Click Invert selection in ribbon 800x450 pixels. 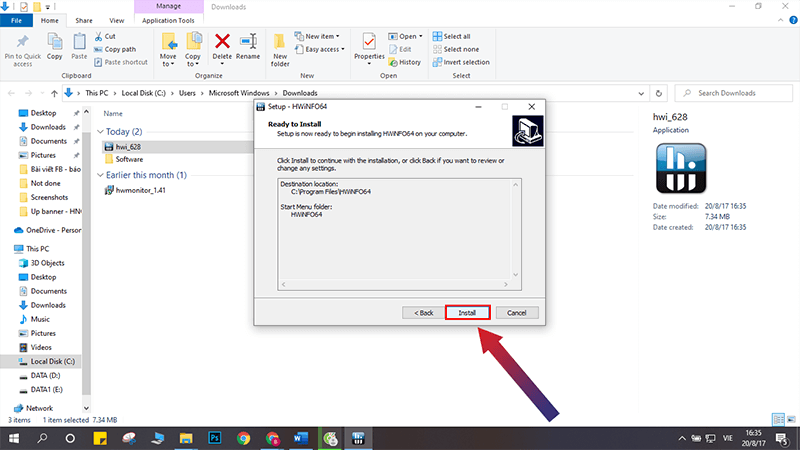click(x=461, y=62)
